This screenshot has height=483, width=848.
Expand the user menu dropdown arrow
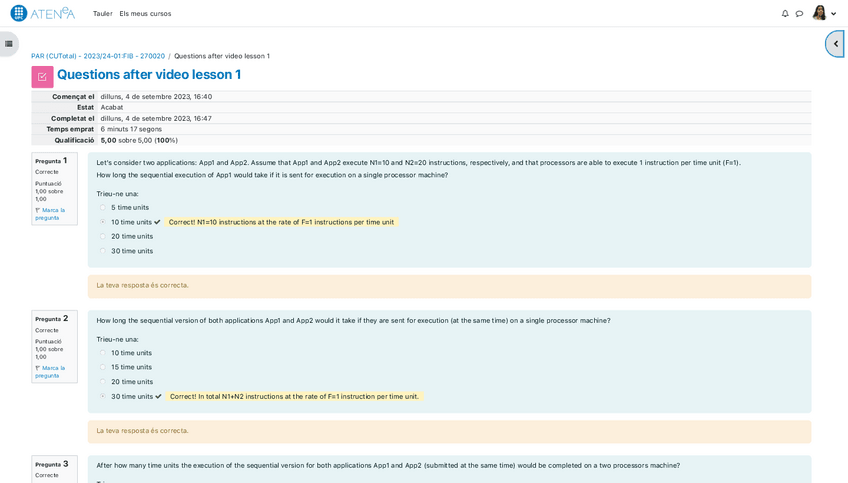(834, 14)
